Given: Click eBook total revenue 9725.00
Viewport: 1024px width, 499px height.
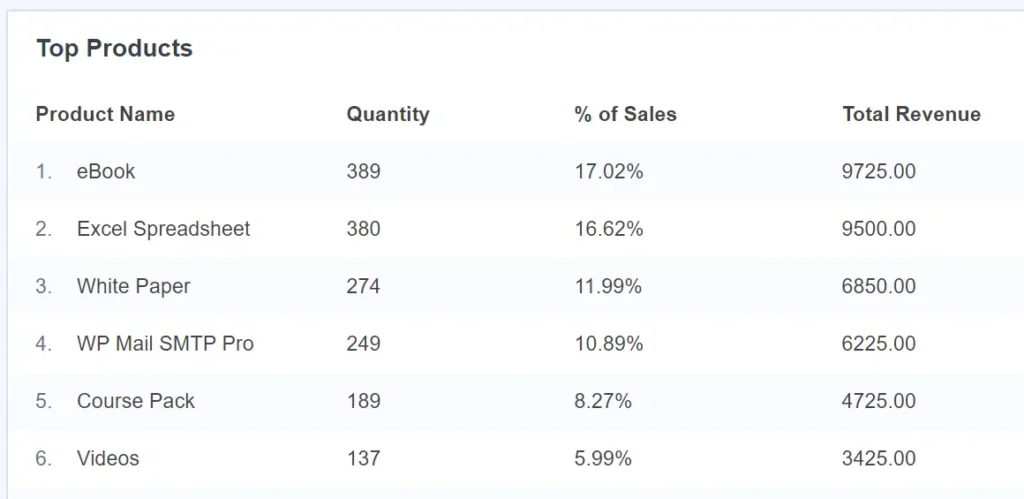Looking at the screenshot, I should click(x=878, y=172).
